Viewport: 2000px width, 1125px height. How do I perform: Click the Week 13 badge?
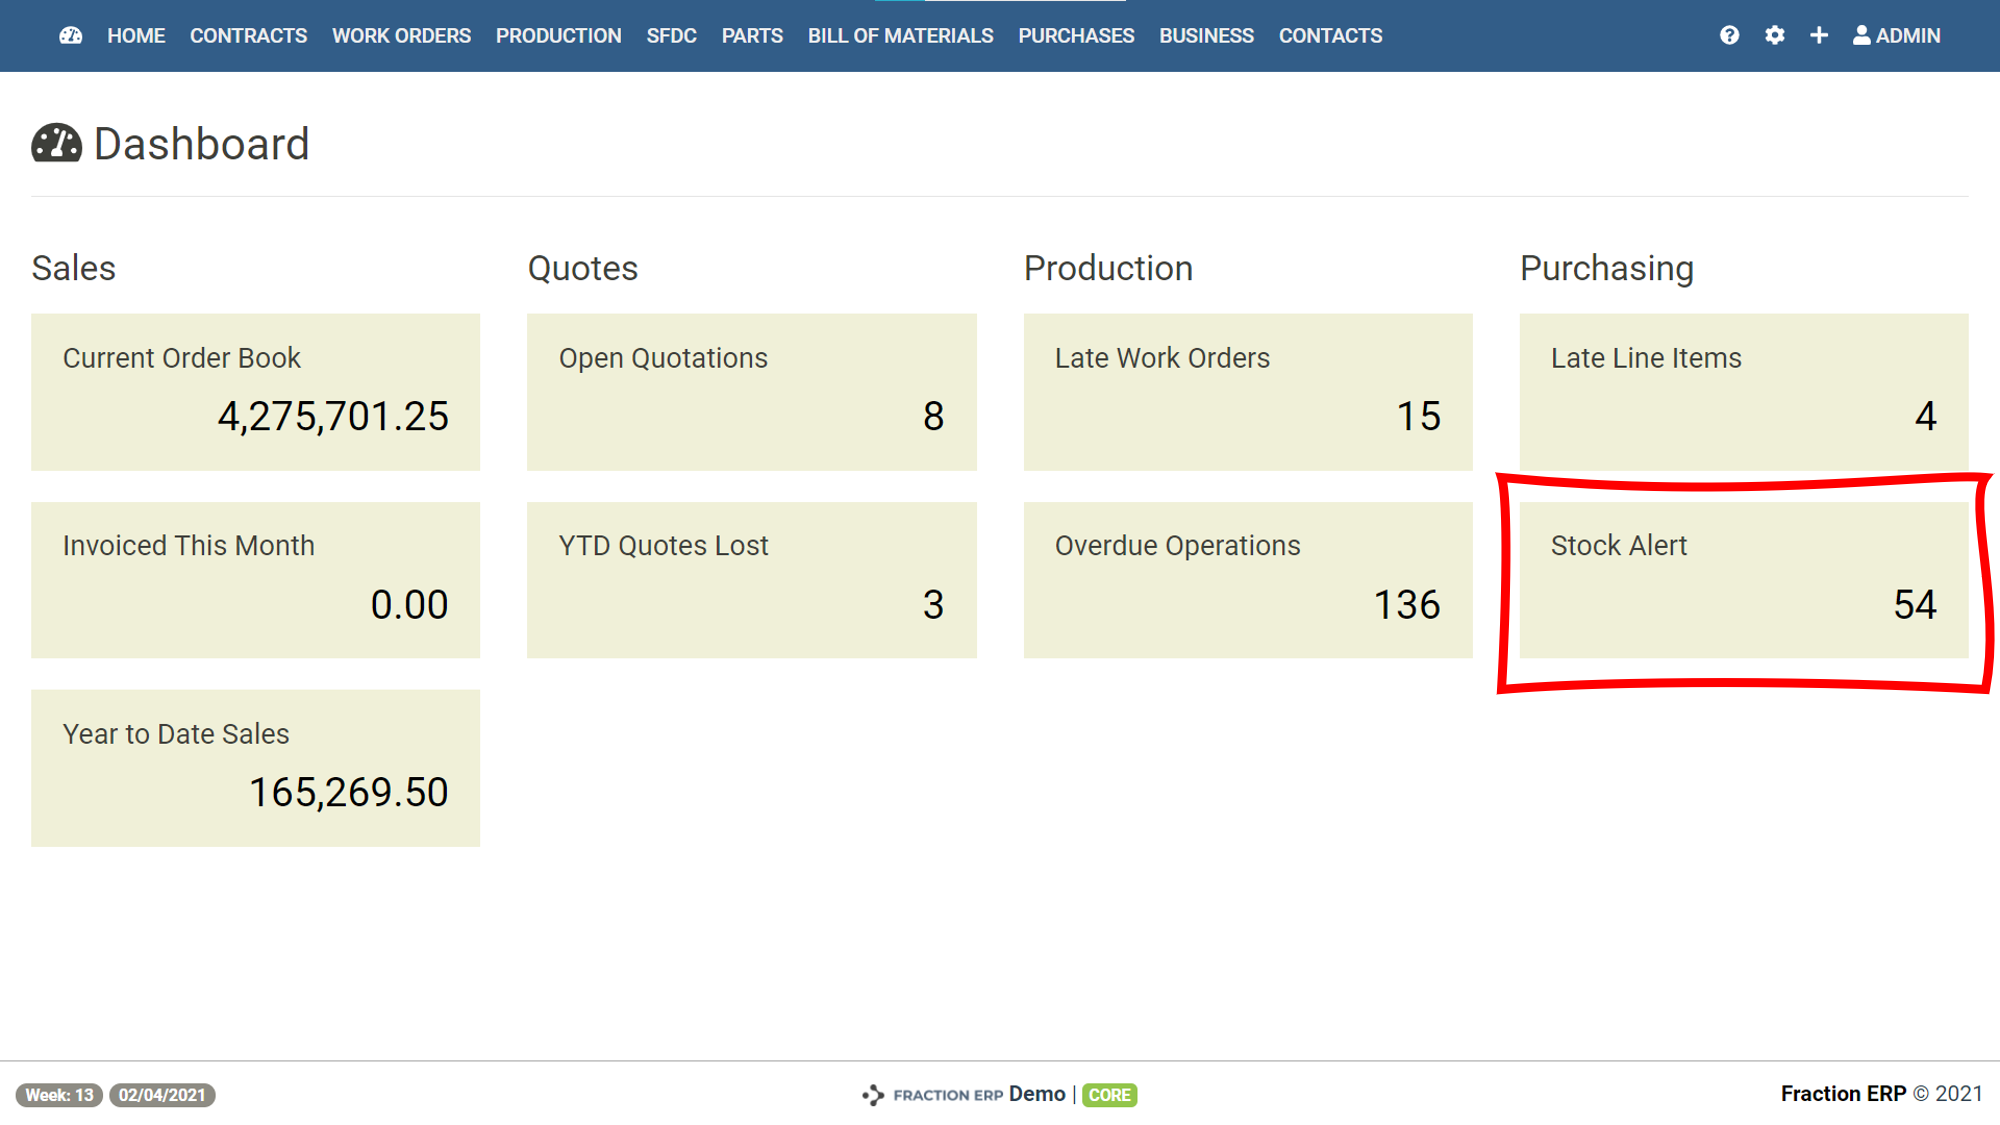click(x=59, y=1095)
